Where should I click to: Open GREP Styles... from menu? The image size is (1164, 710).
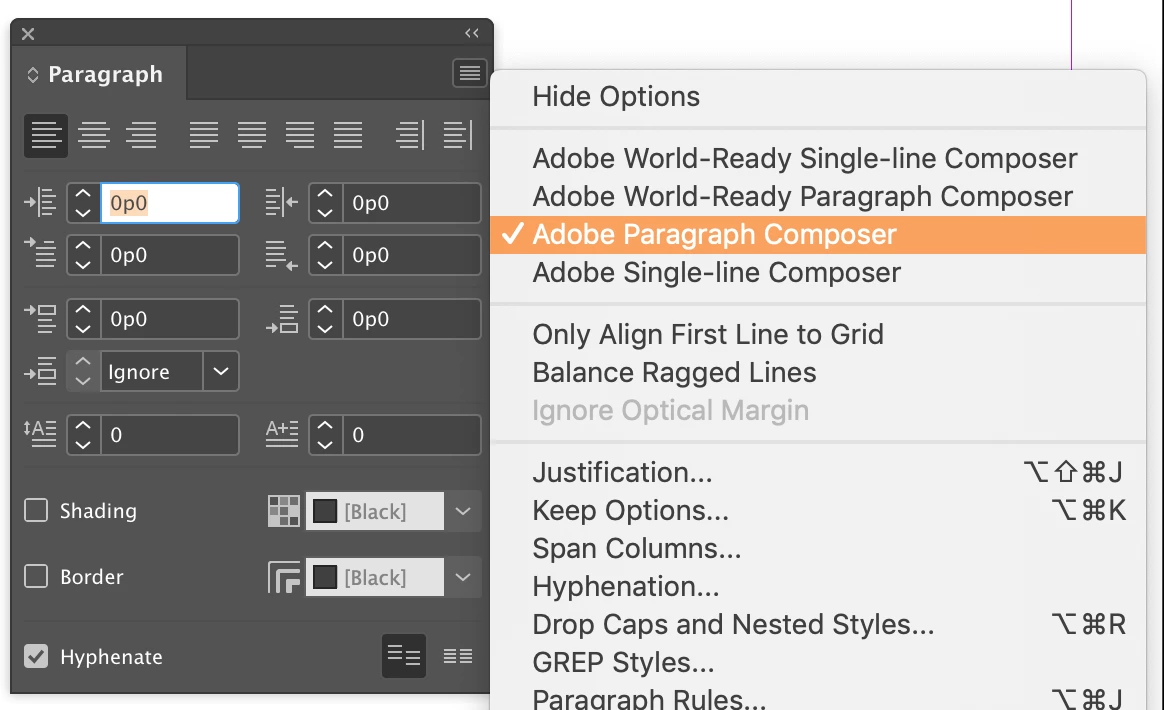pyautogui.click(x=818, y=662)
